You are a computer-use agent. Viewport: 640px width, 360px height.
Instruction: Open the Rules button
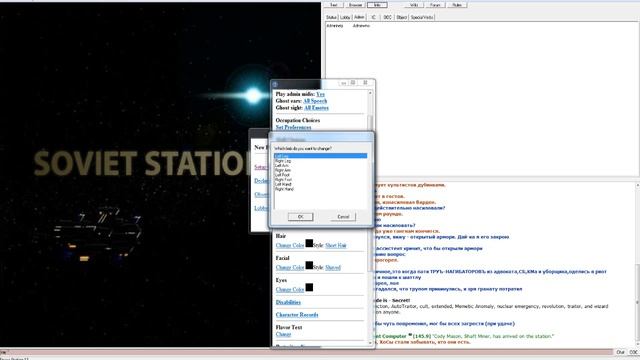point(457,5)
